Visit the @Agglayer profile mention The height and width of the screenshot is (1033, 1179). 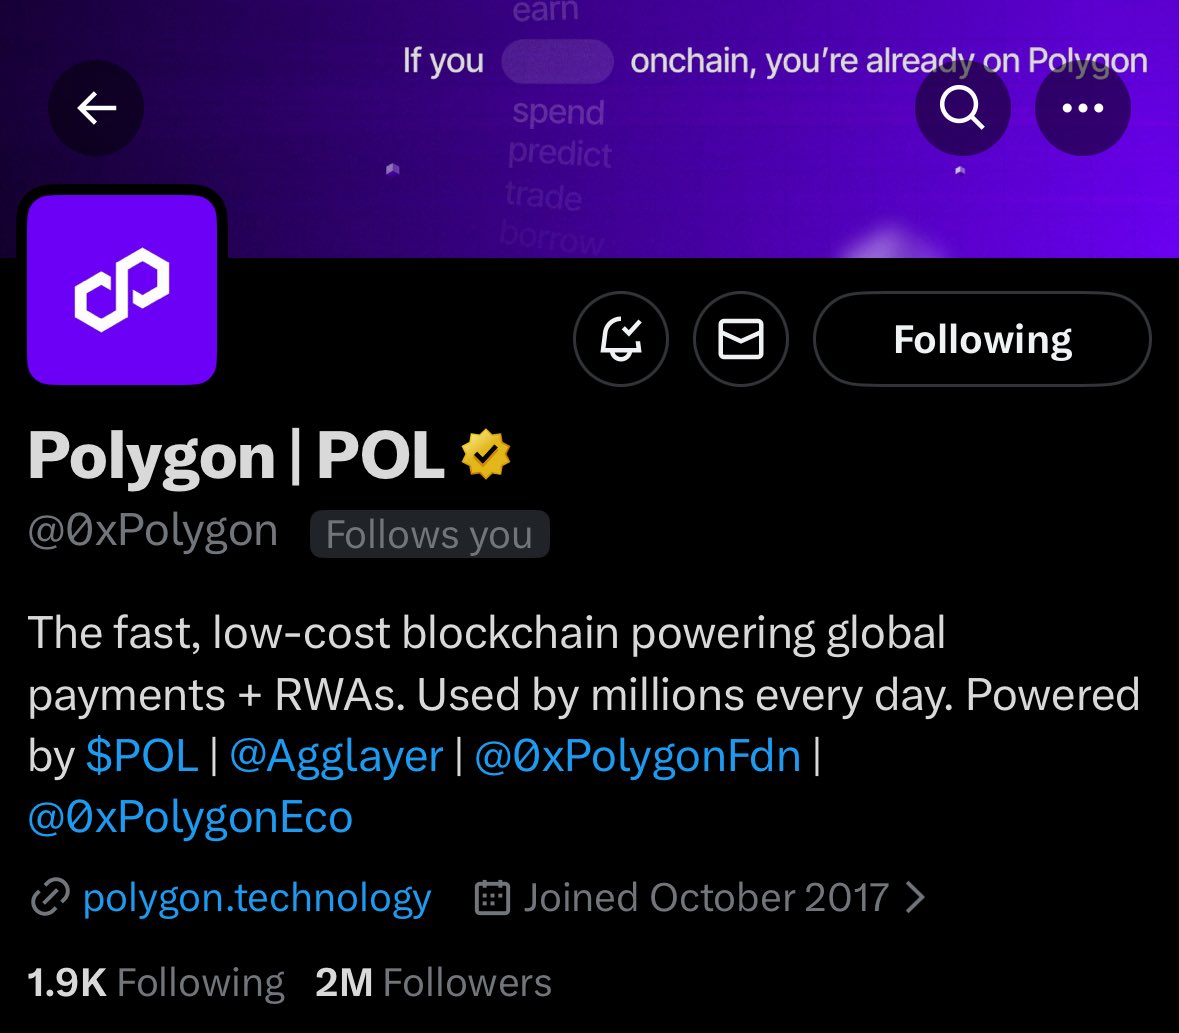click(x=336, y=756)
